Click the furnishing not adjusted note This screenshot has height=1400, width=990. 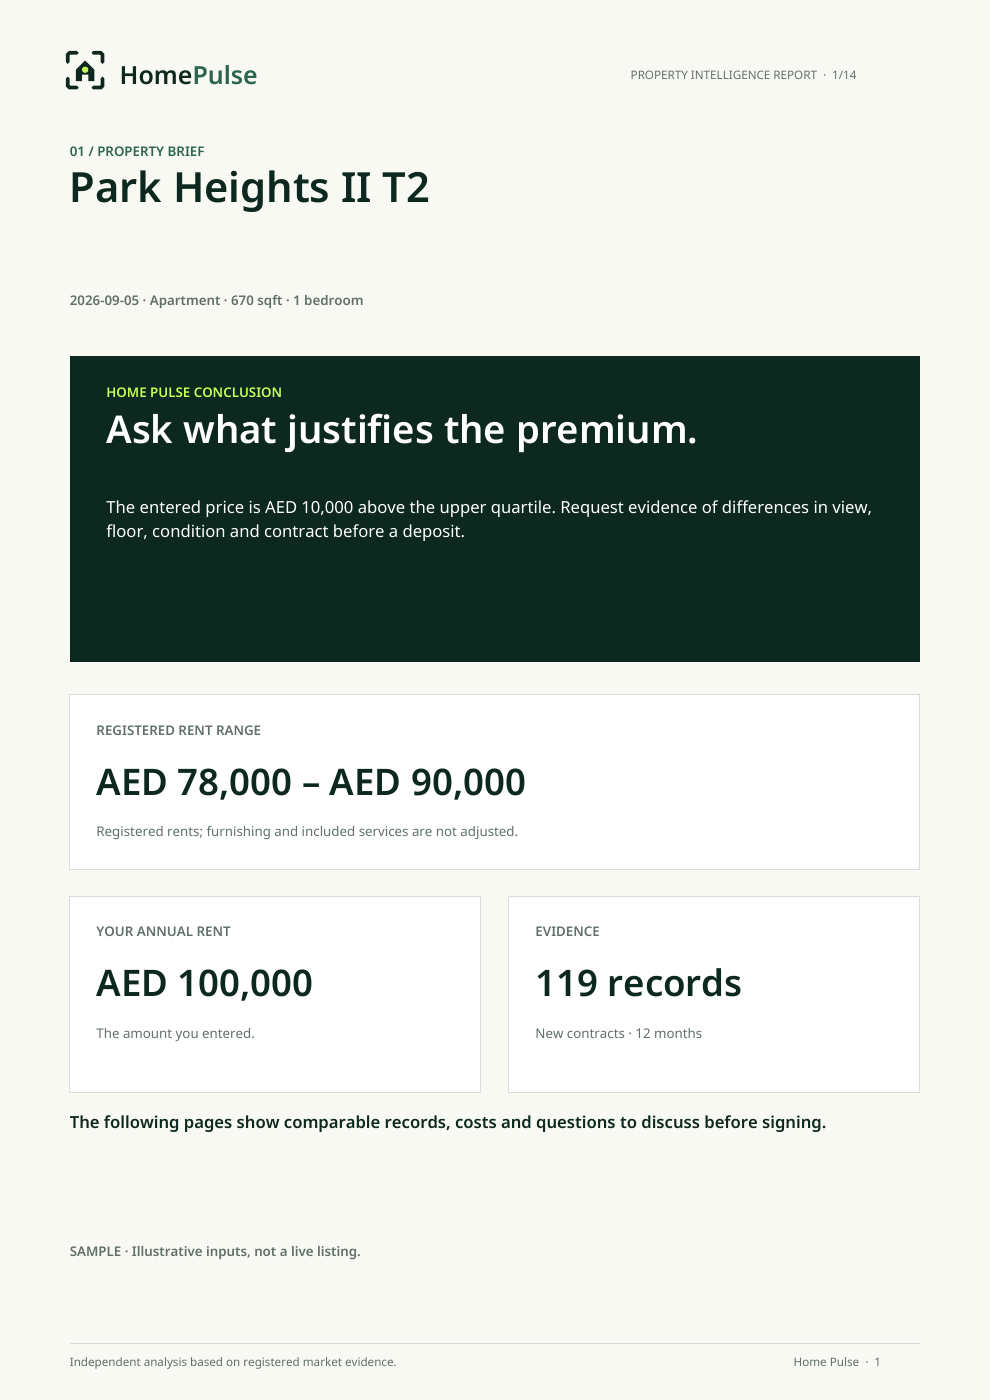coord(307,831)
